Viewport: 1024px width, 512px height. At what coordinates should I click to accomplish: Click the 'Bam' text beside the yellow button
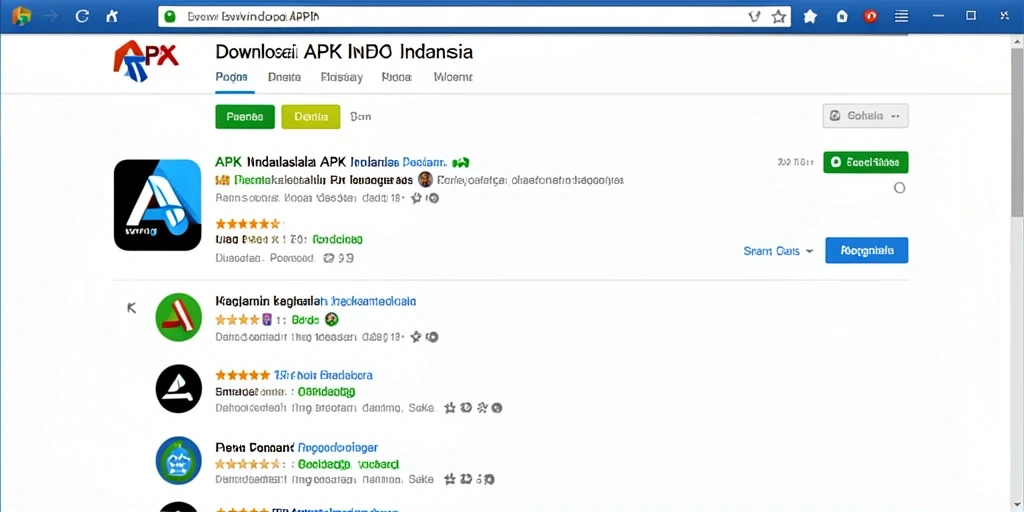360,116
